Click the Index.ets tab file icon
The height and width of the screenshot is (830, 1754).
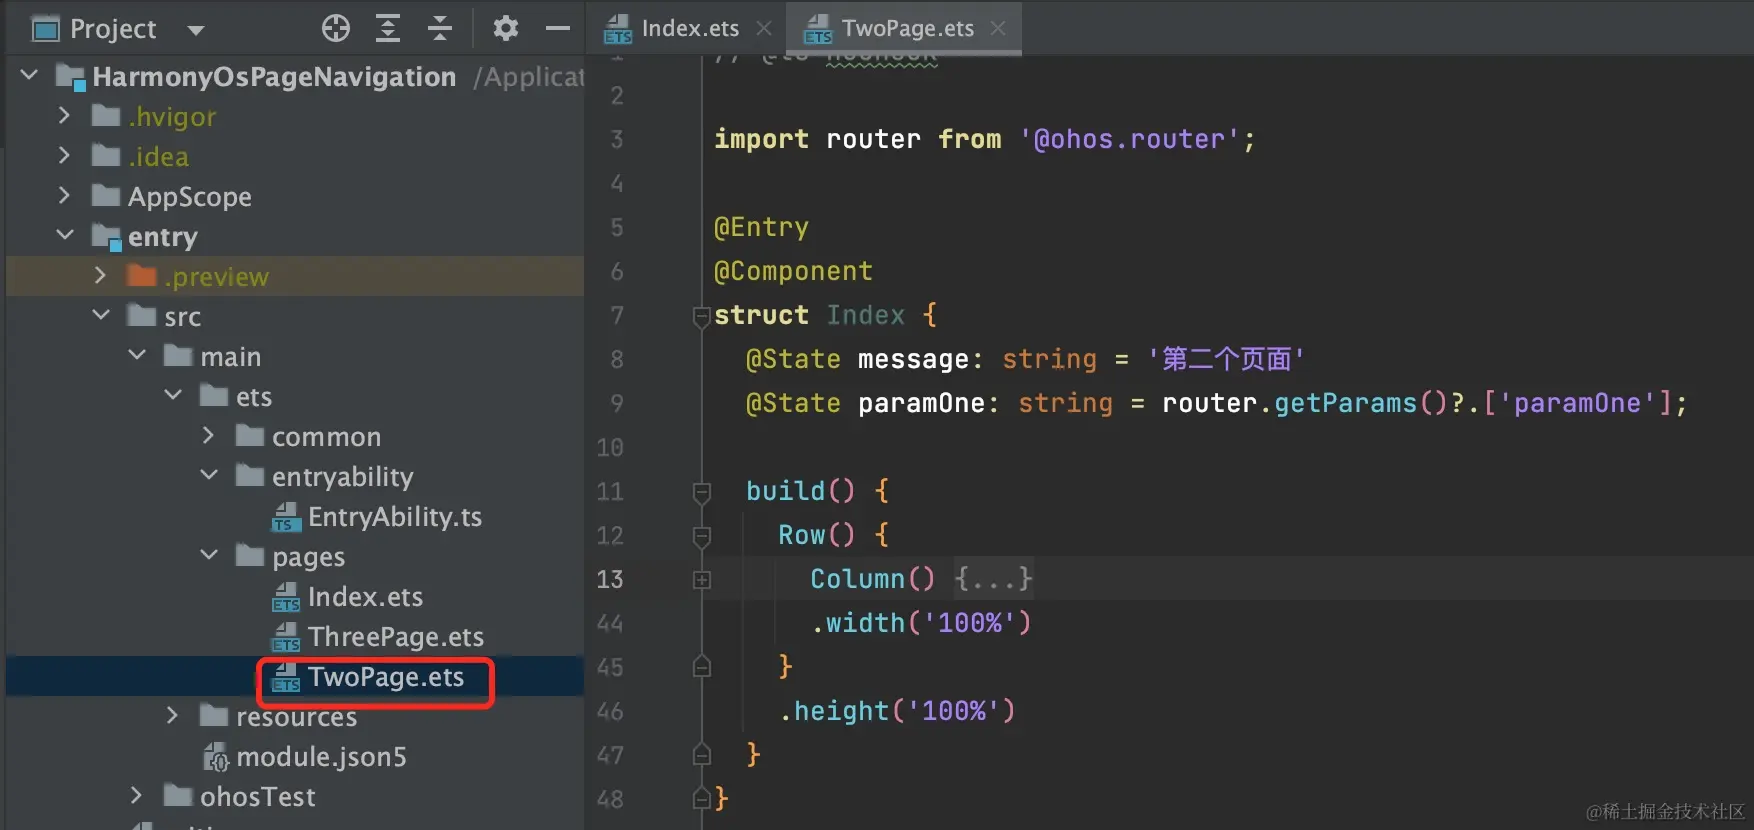click(x=618, y=29)
